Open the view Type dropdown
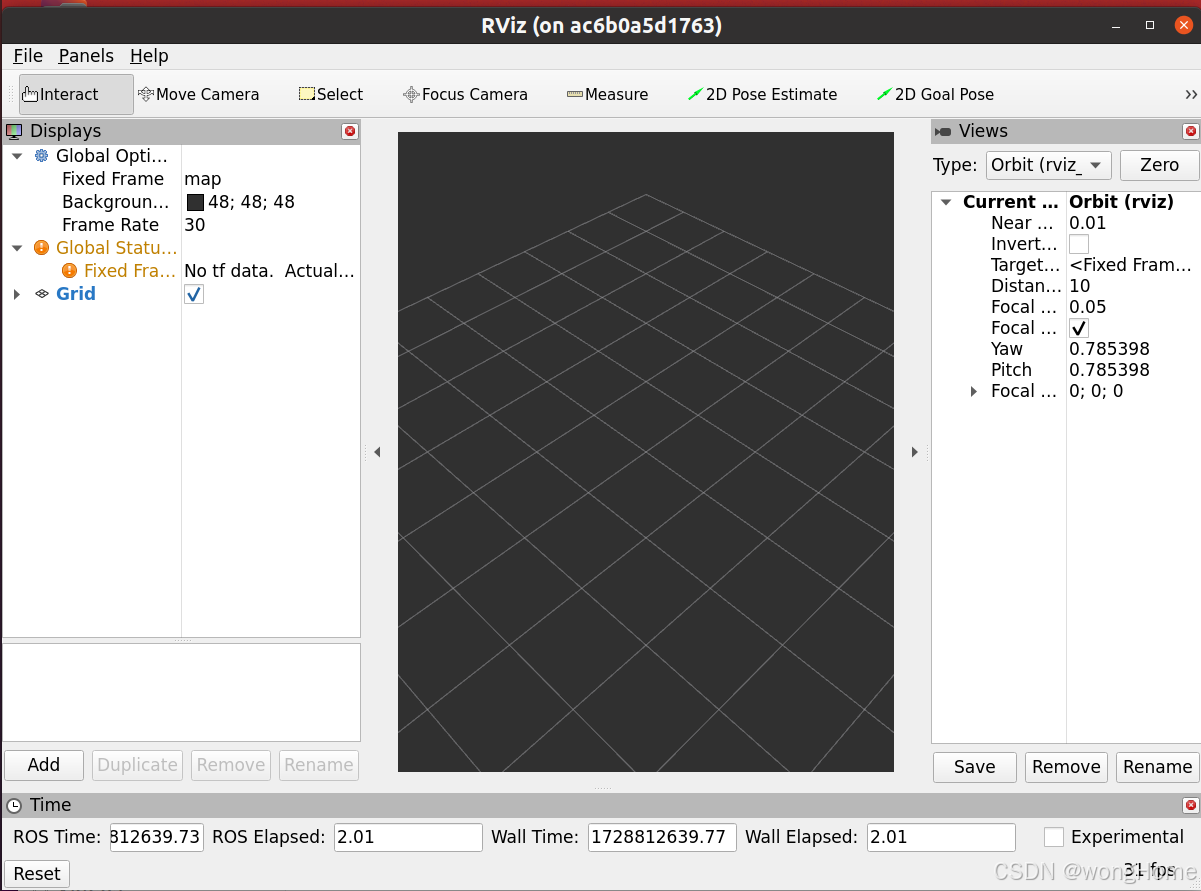This screenshot has height=891, width=1201. [1048, 165]
